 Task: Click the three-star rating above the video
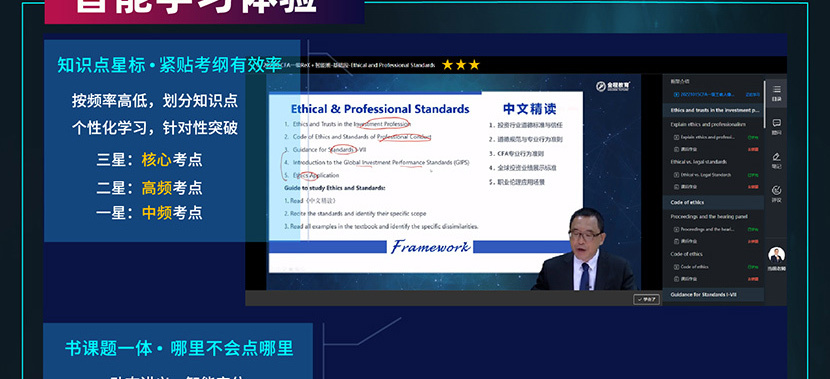pos(461,65)
